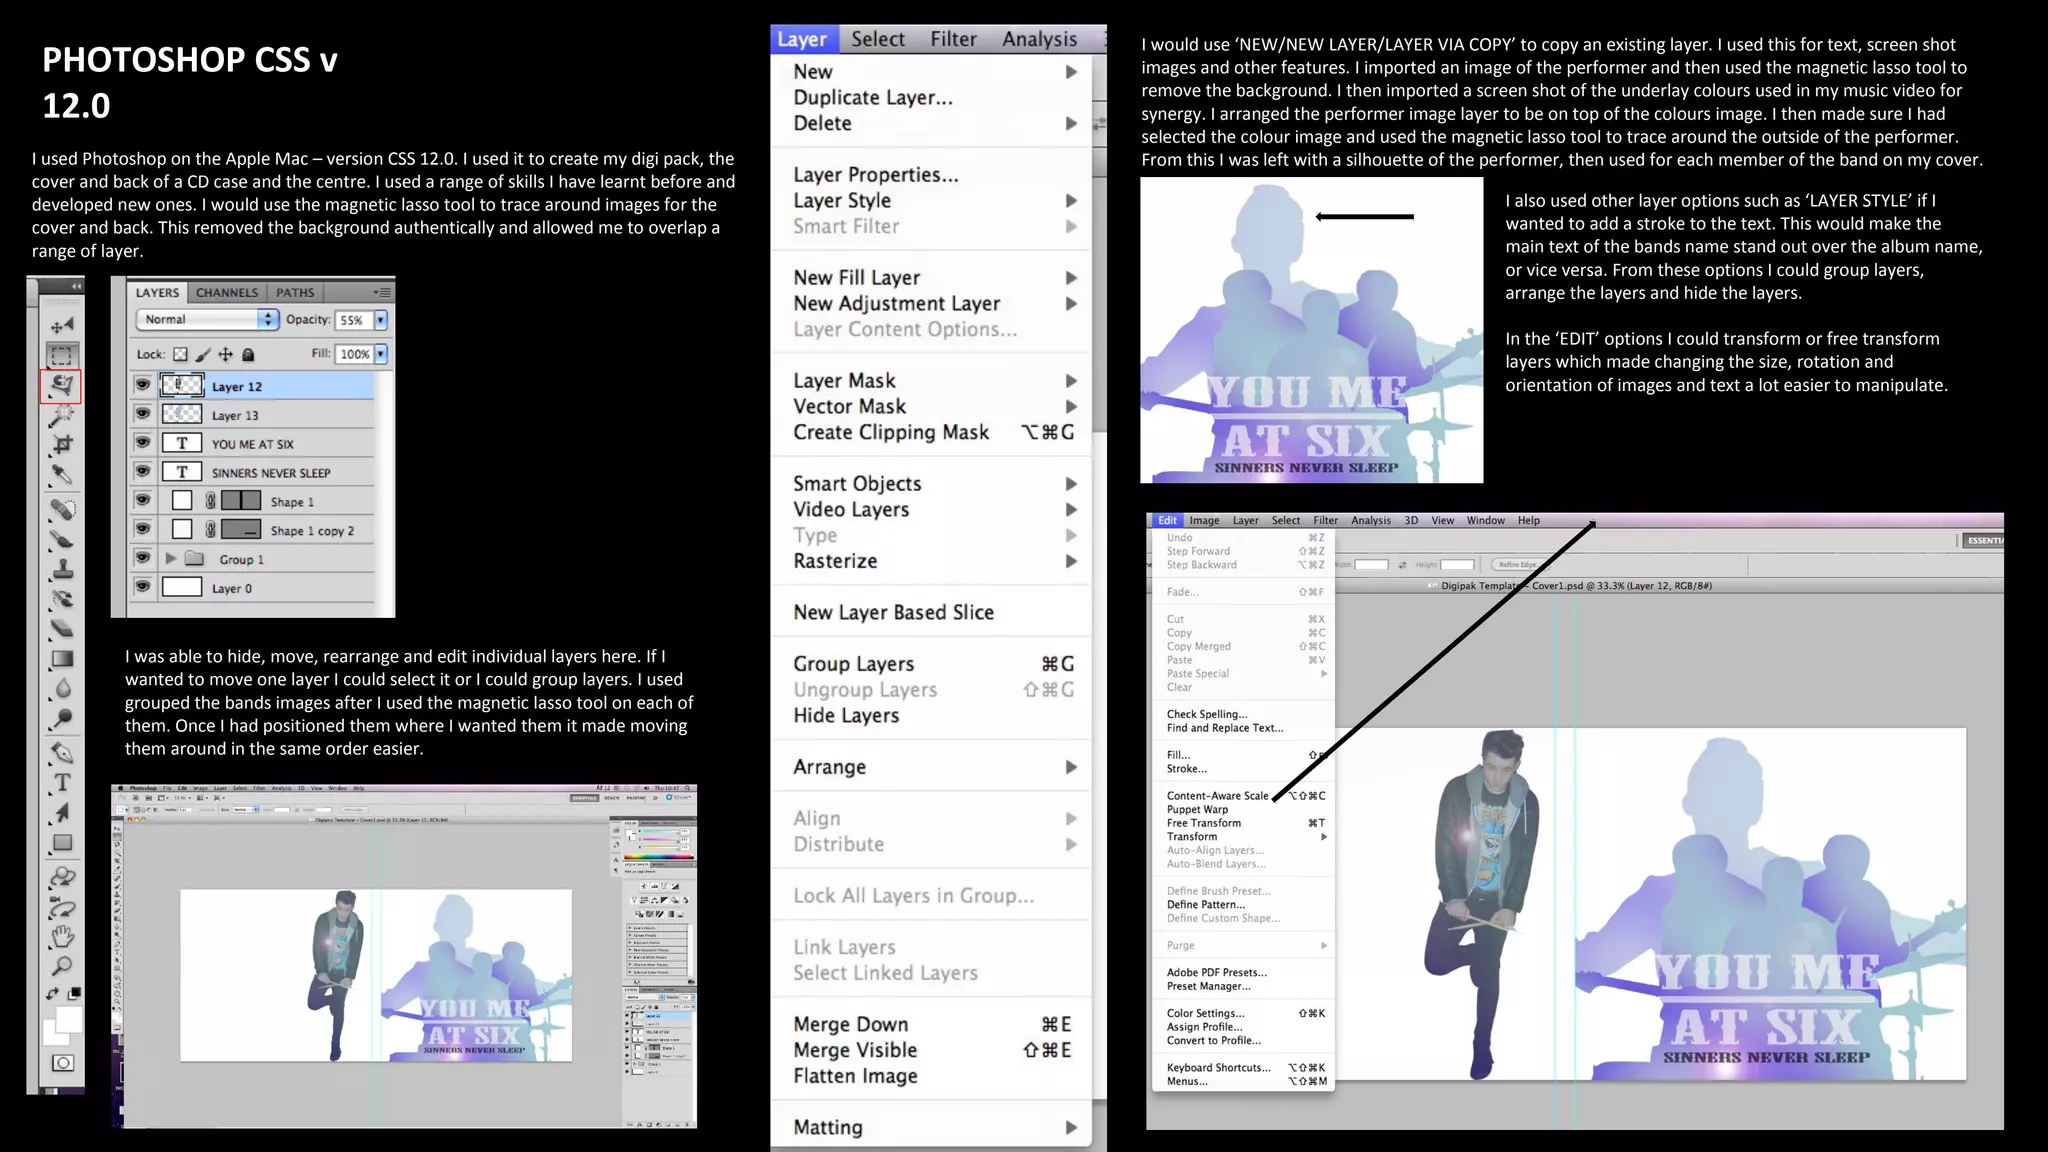Viewport: 2048px width, 1152px height.
Task: Pick the Hand tool
Action: pyautogui.click(x=62, y=937)
